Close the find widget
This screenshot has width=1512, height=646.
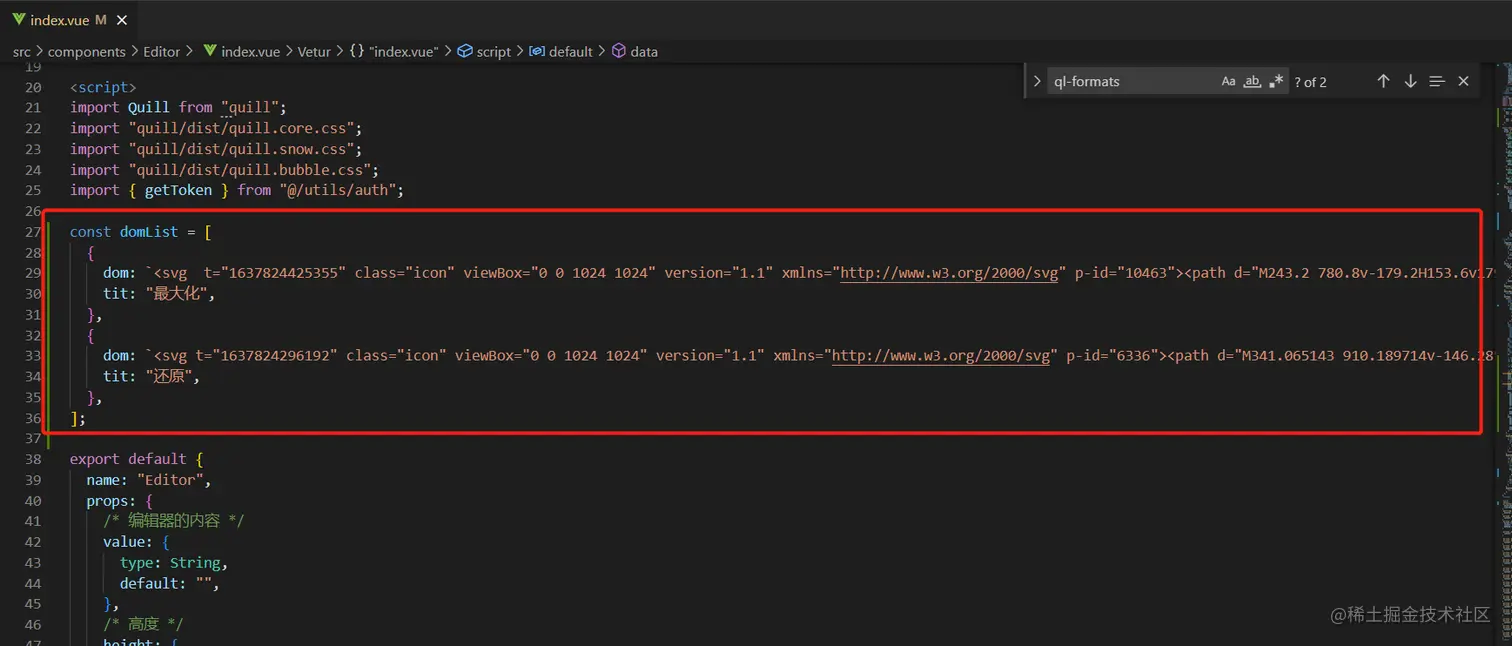pyautogui.click(x=1463, y=81)
